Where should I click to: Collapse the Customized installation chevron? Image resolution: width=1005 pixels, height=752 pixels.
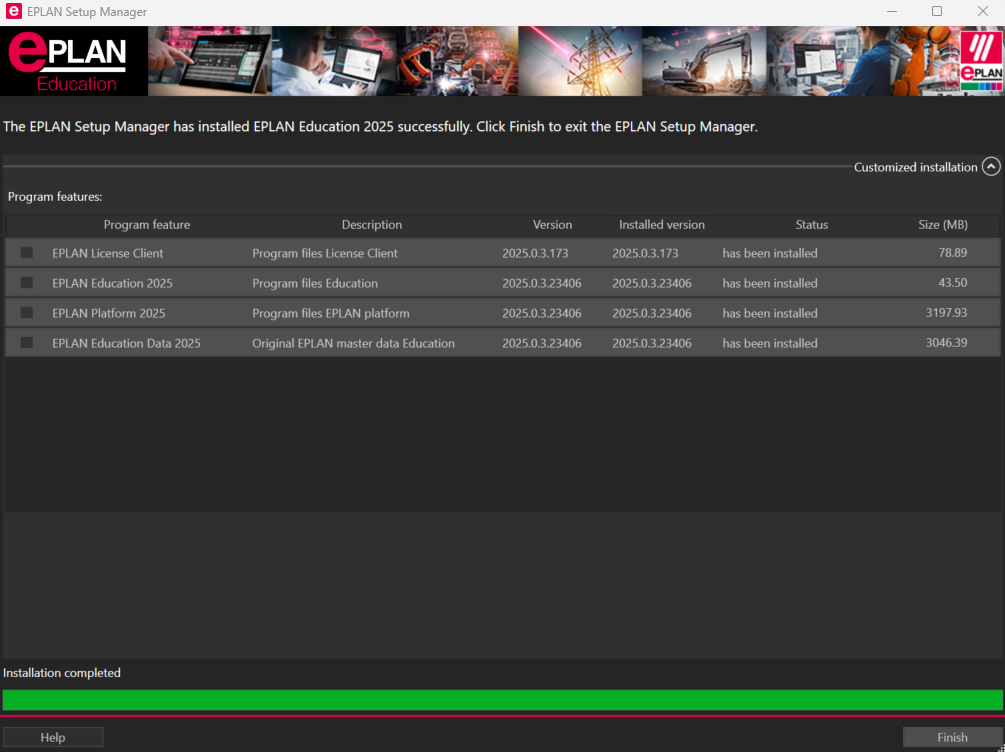[990, 167]
